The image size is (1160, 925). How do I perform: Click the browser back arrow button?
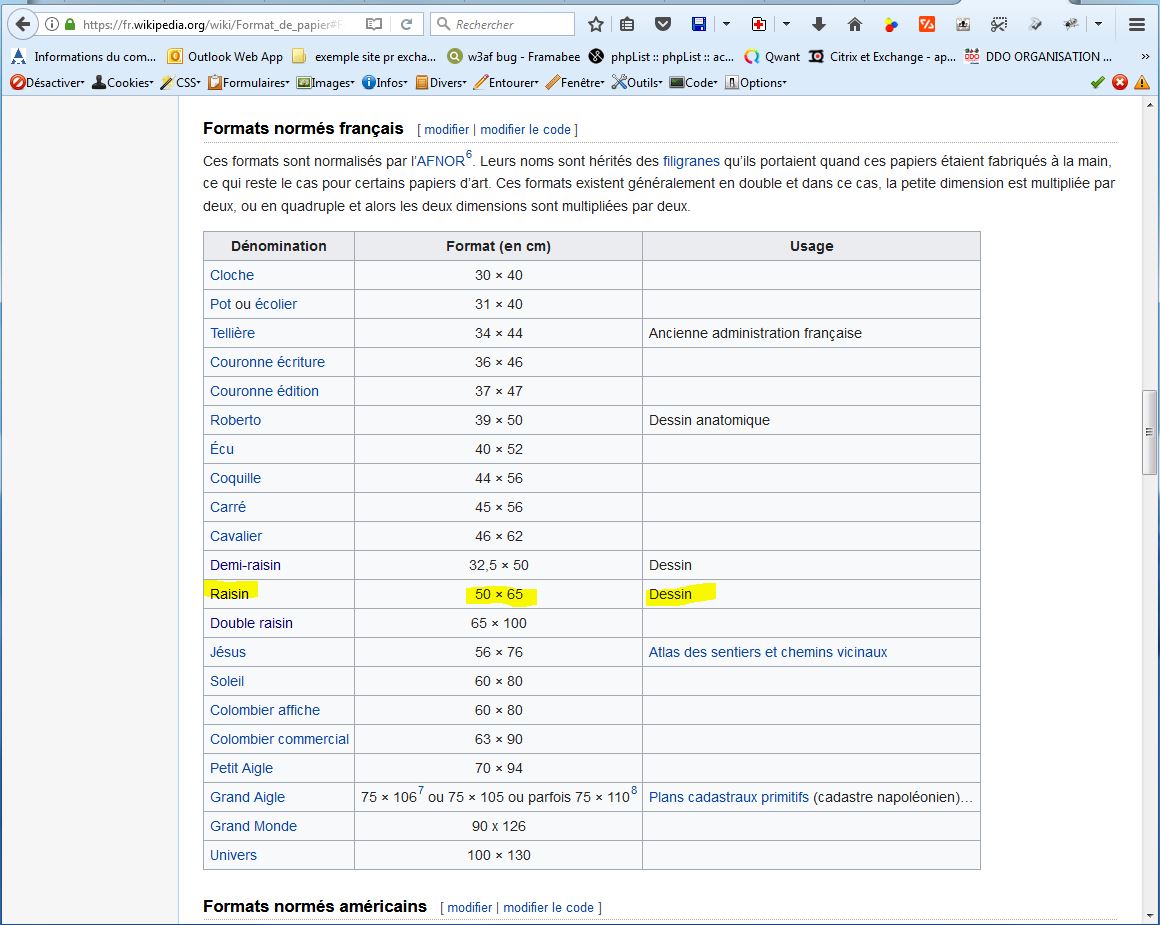22,24
